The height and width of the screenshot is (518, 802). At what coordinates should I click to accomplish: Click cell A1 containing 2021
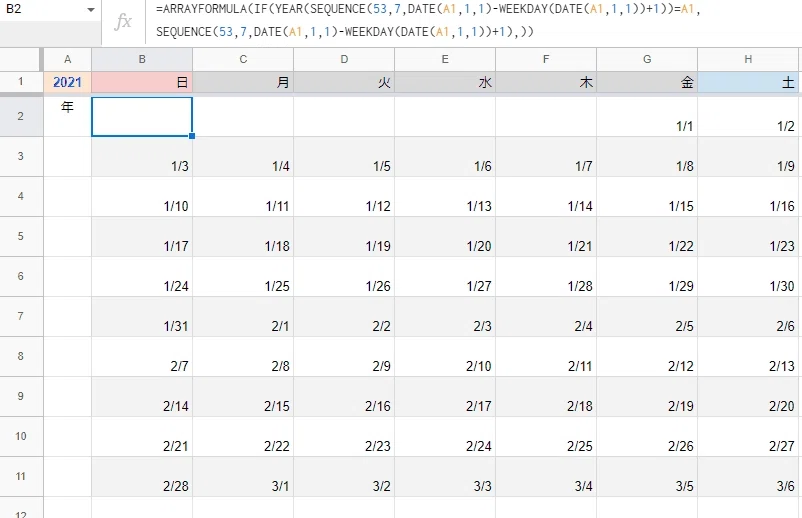pyautogui.click(x=68, y=82)
